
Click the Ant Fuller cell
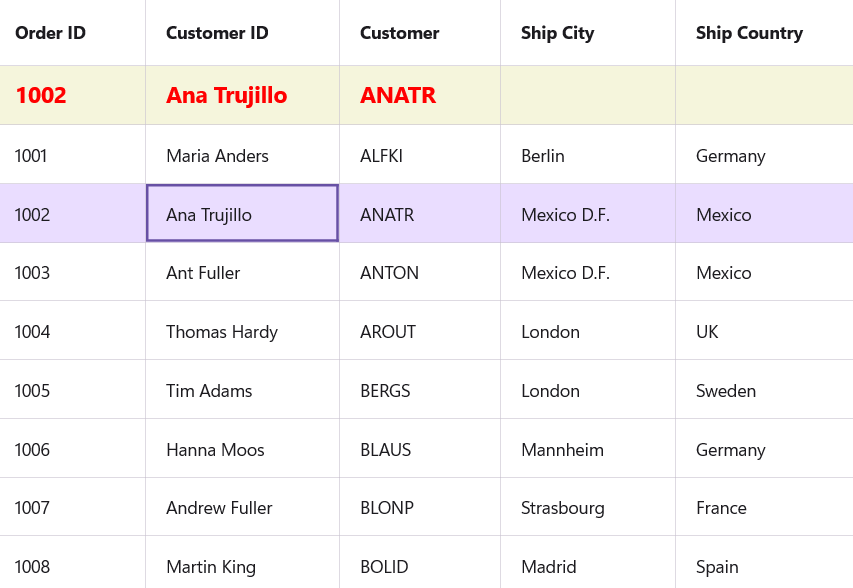(203, 273)
